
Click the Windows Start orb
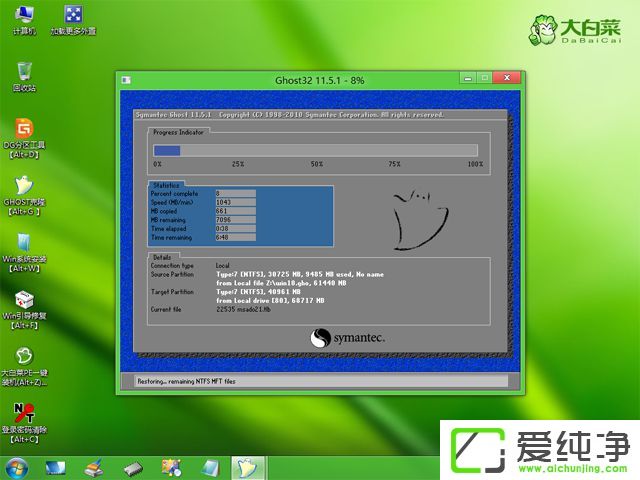17,467
